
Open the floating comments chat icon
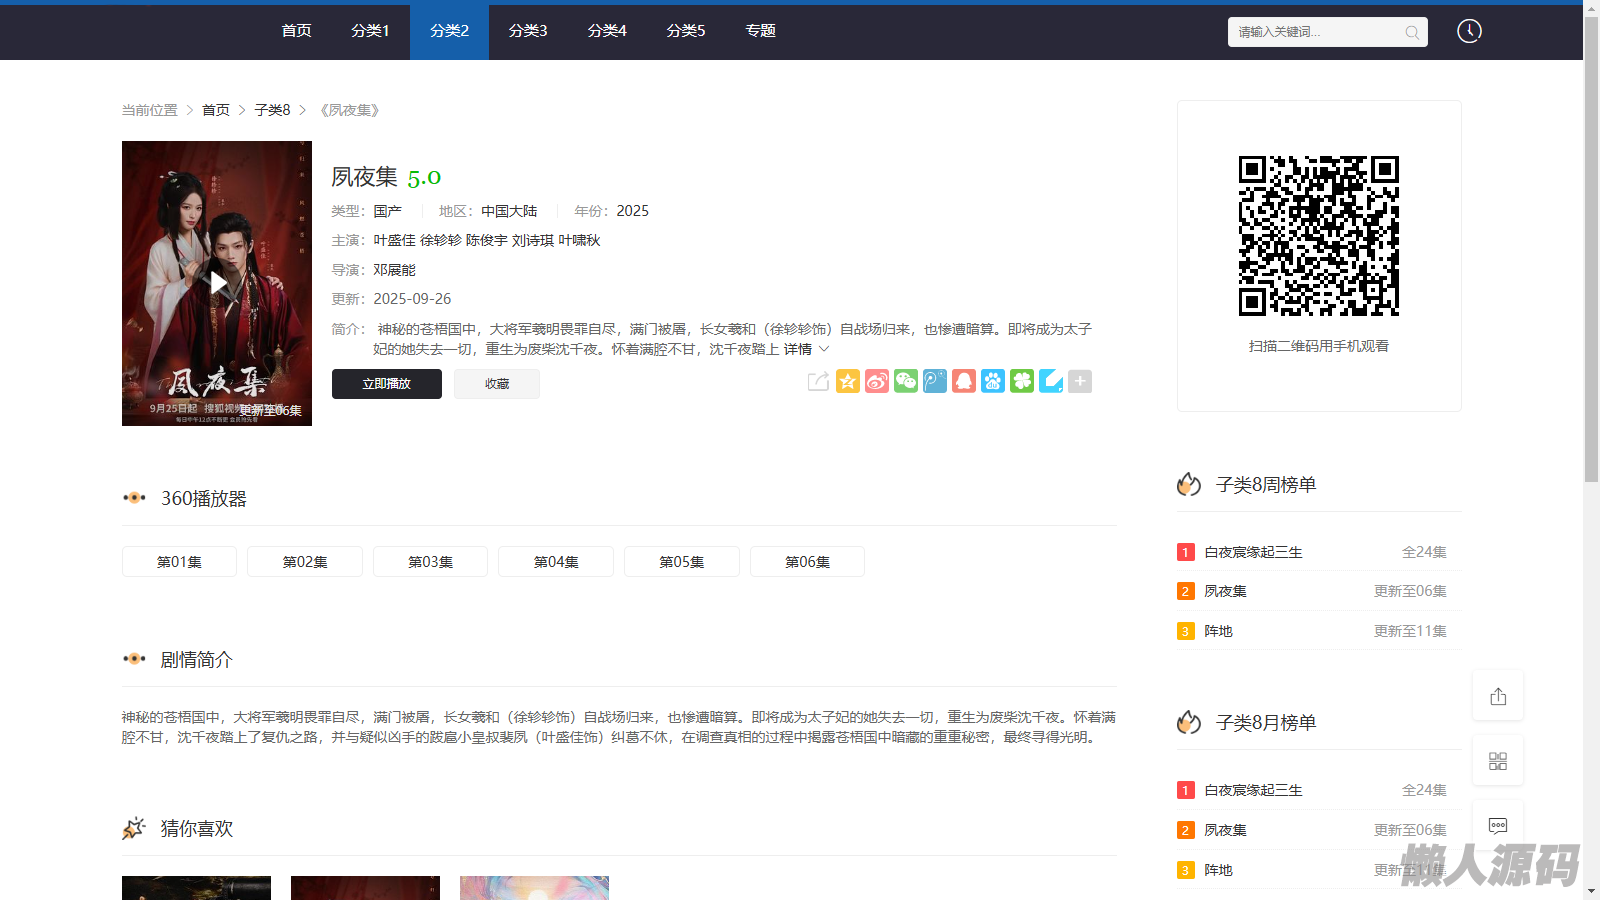point(1498,825)
